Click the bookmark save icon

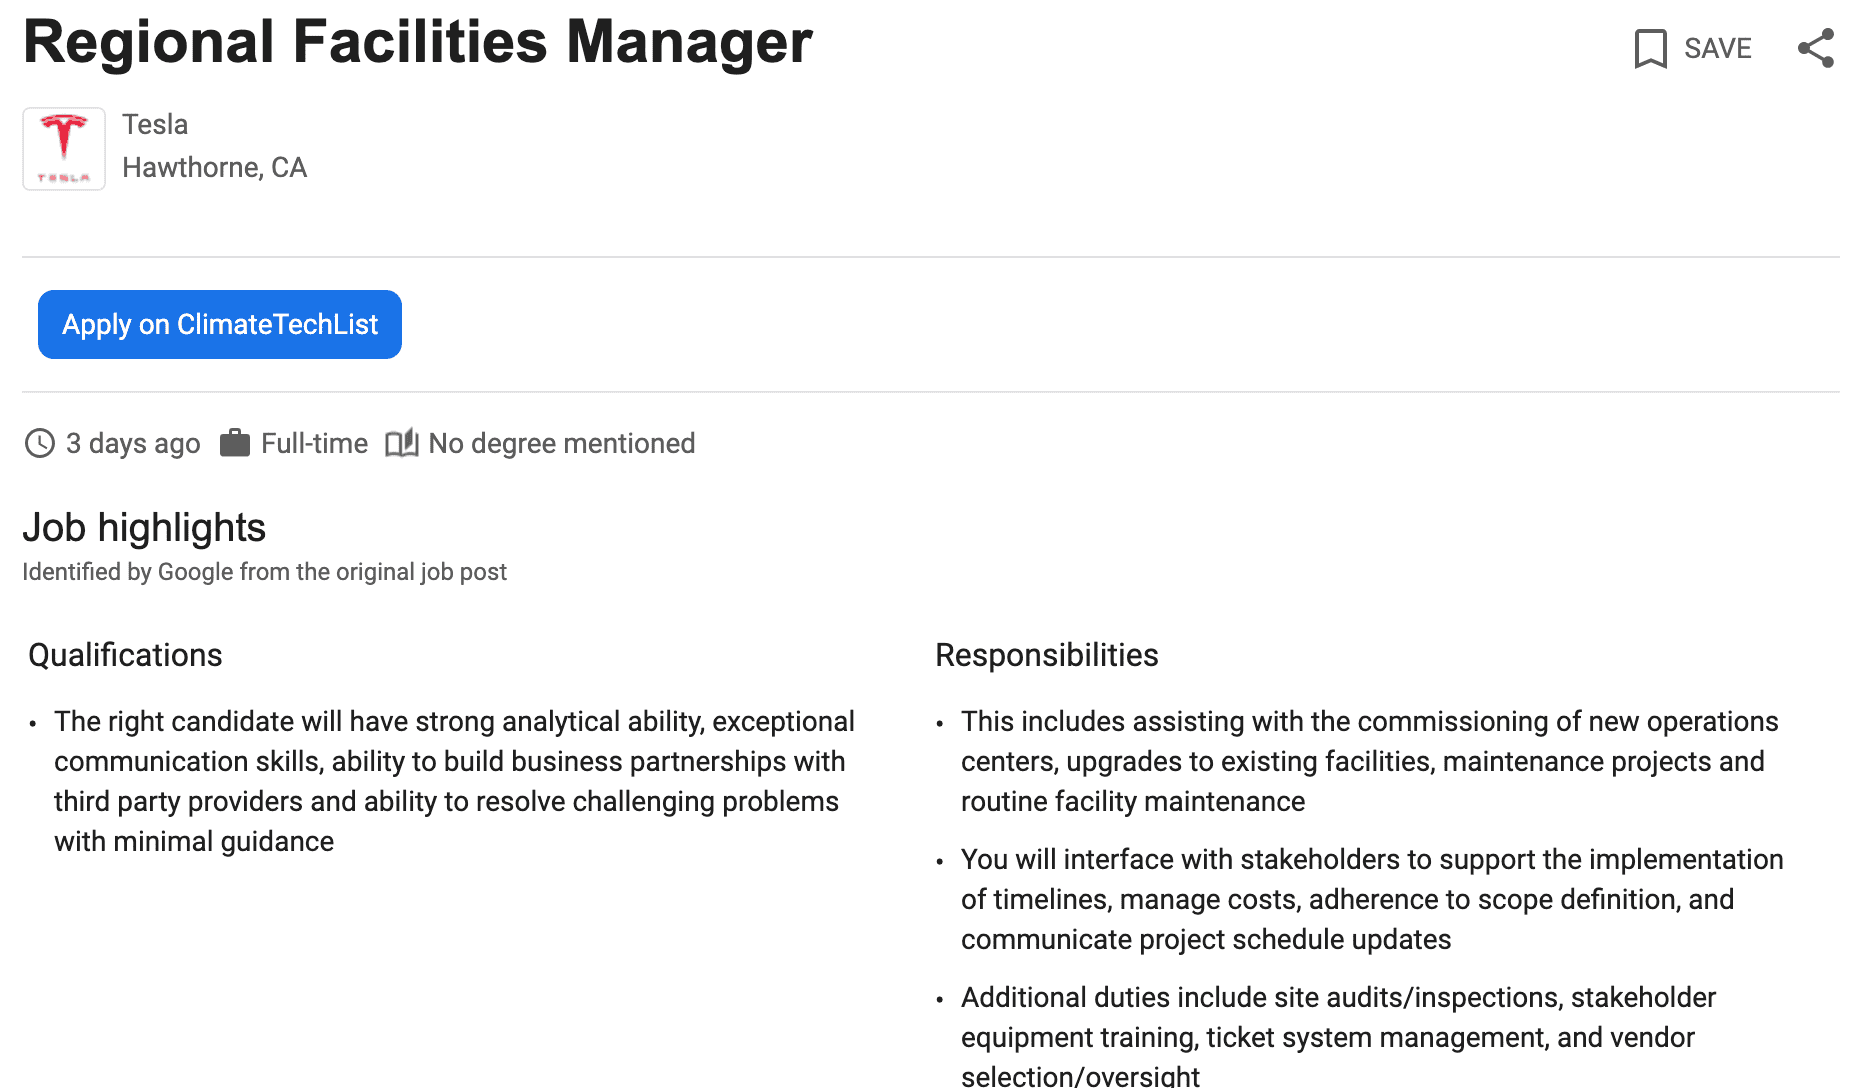(x=1650, y=48)
